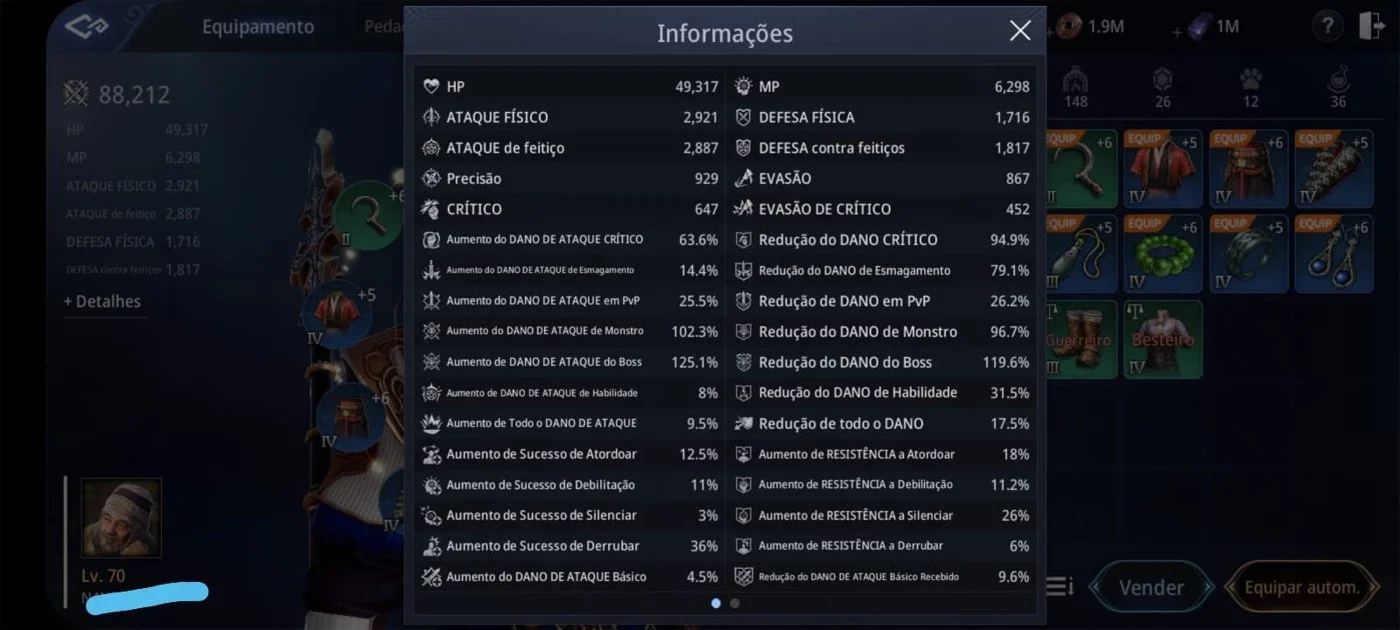Select the first stats page dot
Image resolution: width=1400 pixels, height=630 pixels.
click(x=716, y=603)
